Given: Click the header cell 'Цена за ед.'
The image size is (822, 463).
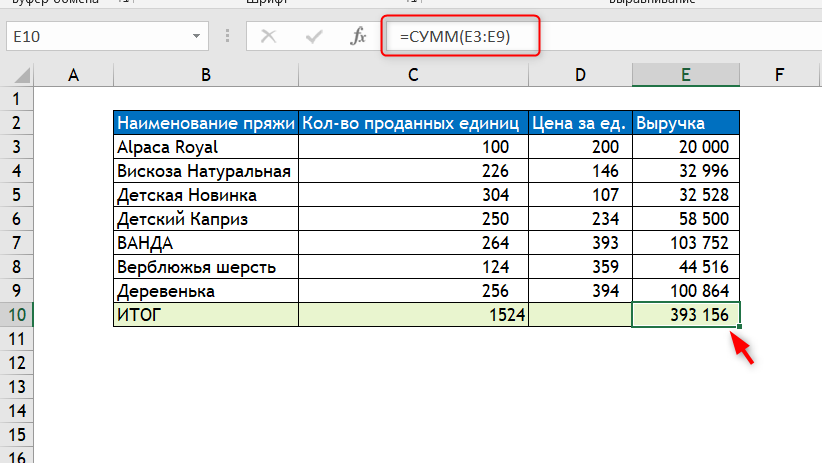Looking at the screenshot, I should click(580, 123).
